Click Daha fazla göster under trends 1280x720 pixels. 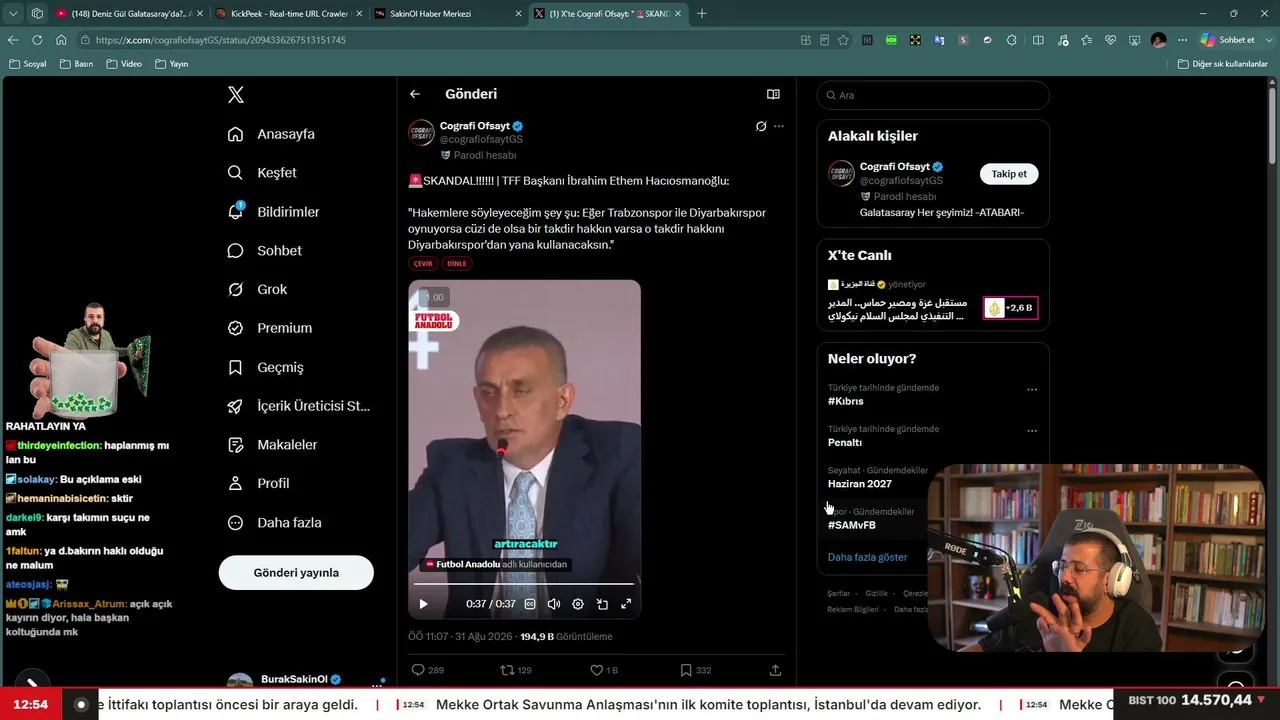point(868,557)
